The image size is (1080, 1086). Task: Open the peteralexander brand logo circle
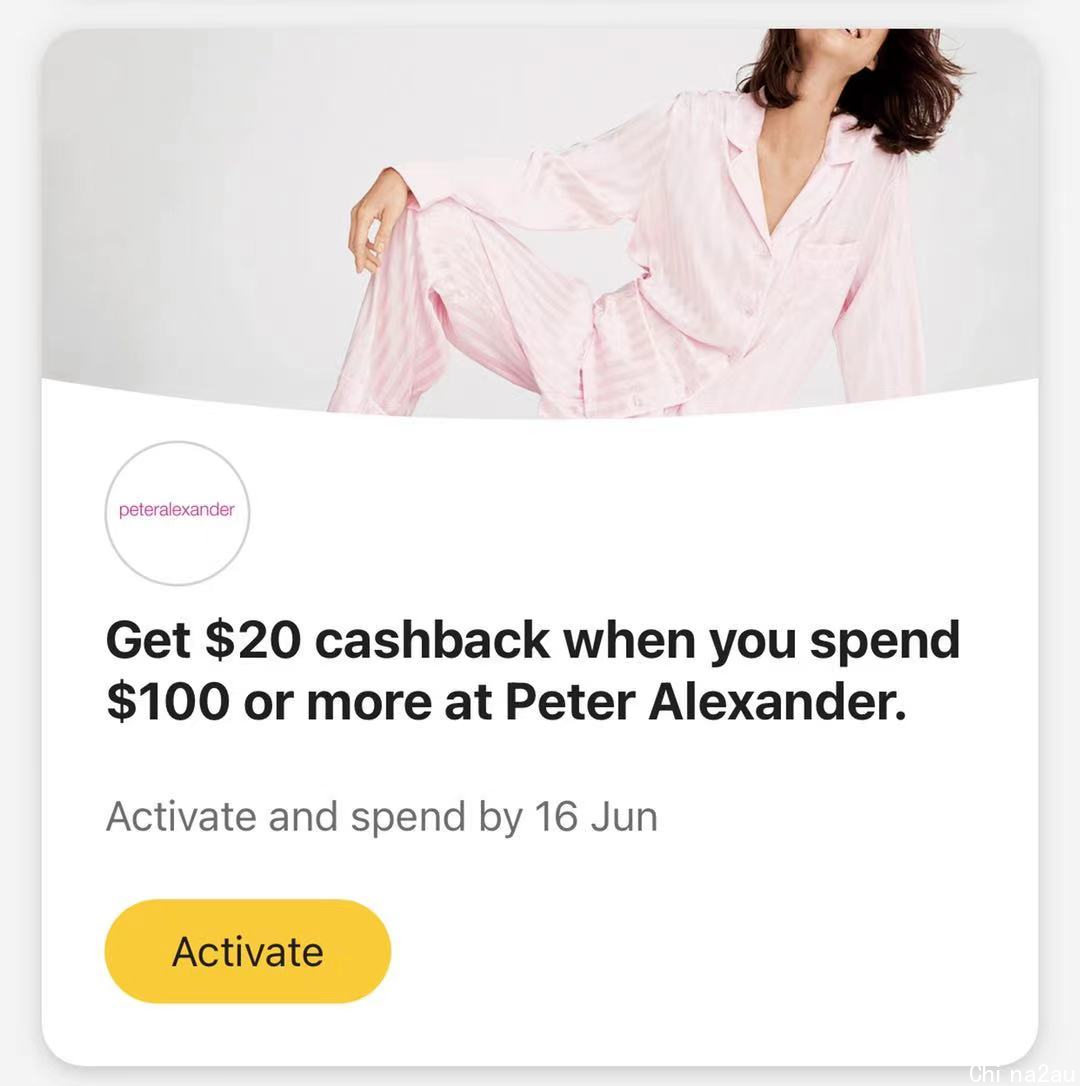click(x=177, y=513)
